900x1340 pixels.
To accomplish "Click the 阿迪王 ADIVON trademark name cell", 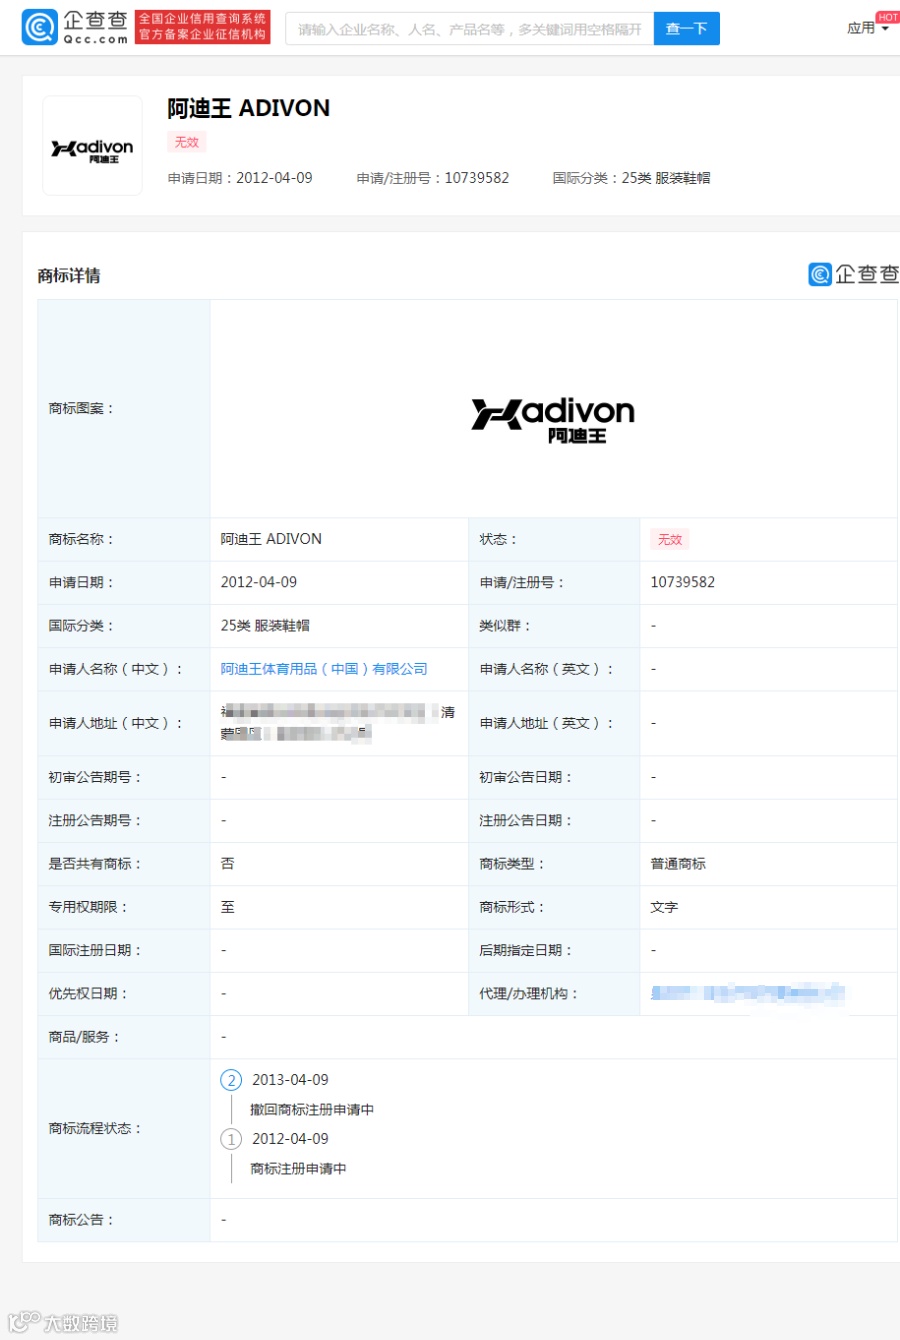I will pyautogui.click(x=271, y=539).
